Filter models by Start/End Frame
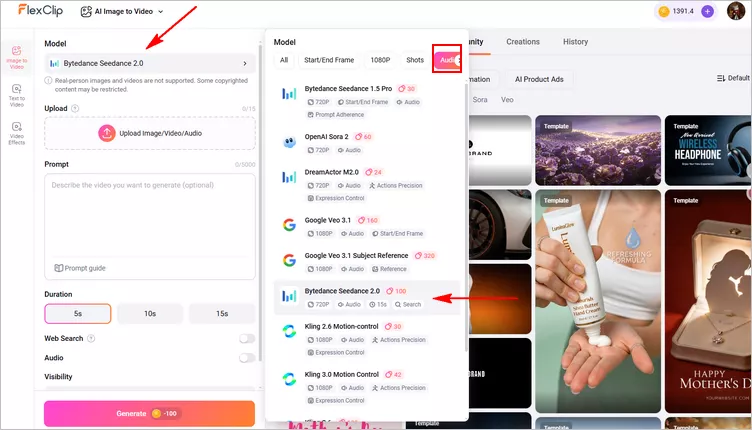 (329, 60)
